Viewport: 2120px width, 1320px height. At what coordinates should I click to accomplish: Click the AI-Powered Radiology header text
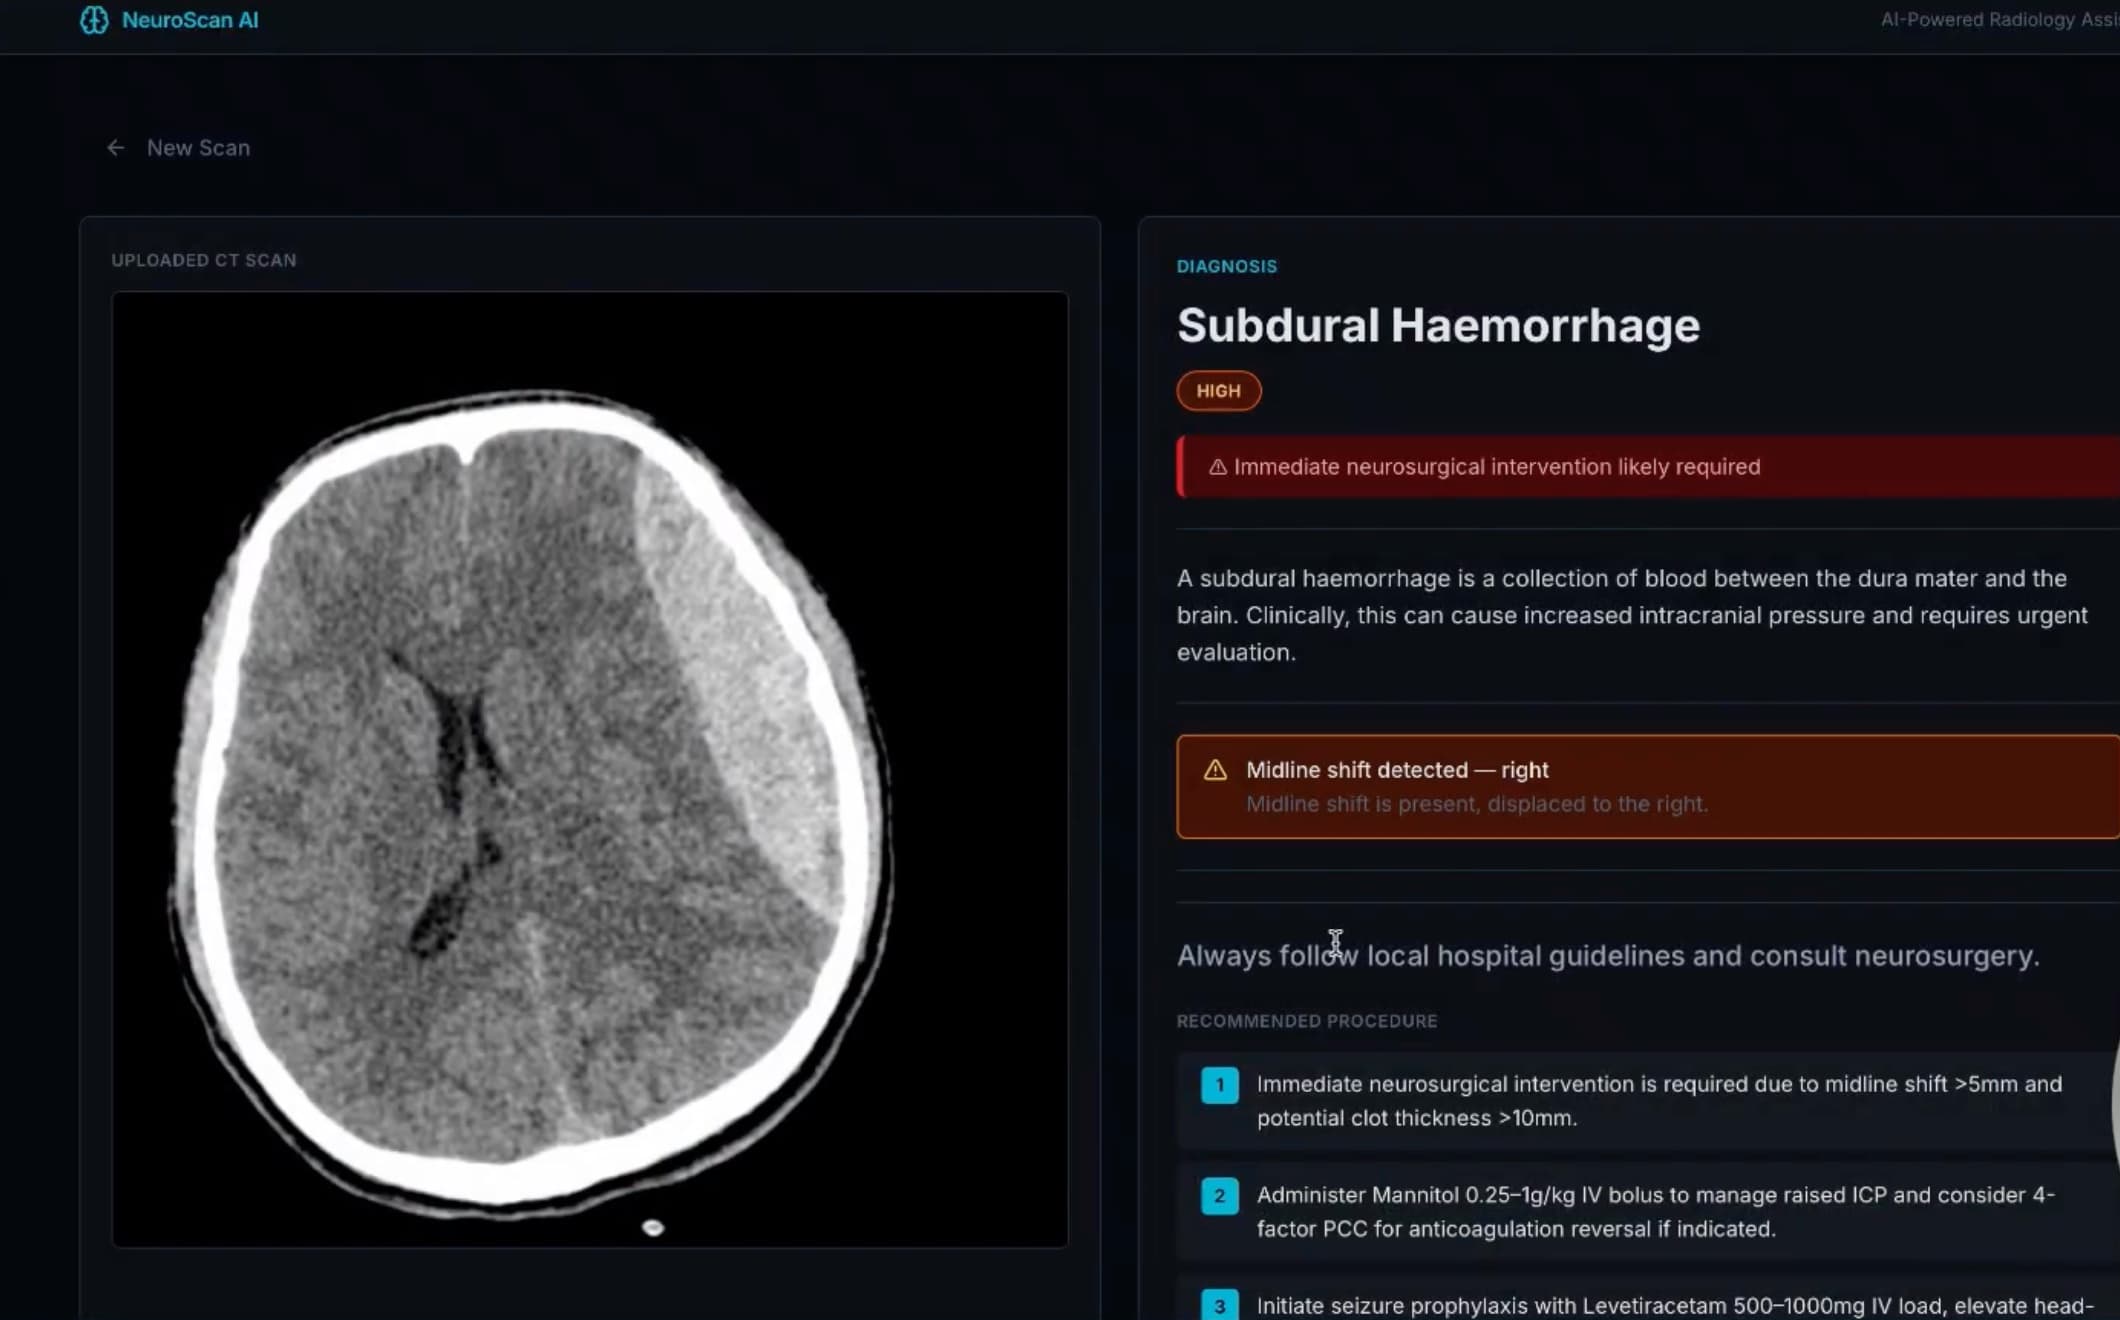pos(2000,20)
